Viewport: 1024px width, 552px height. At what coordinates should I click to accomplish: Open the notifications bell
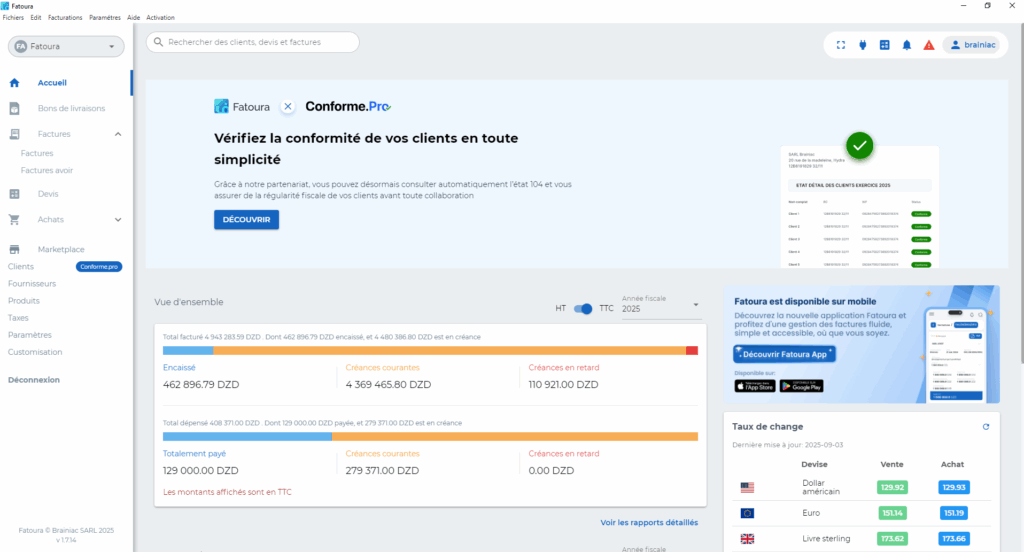(x=907, y=45)
